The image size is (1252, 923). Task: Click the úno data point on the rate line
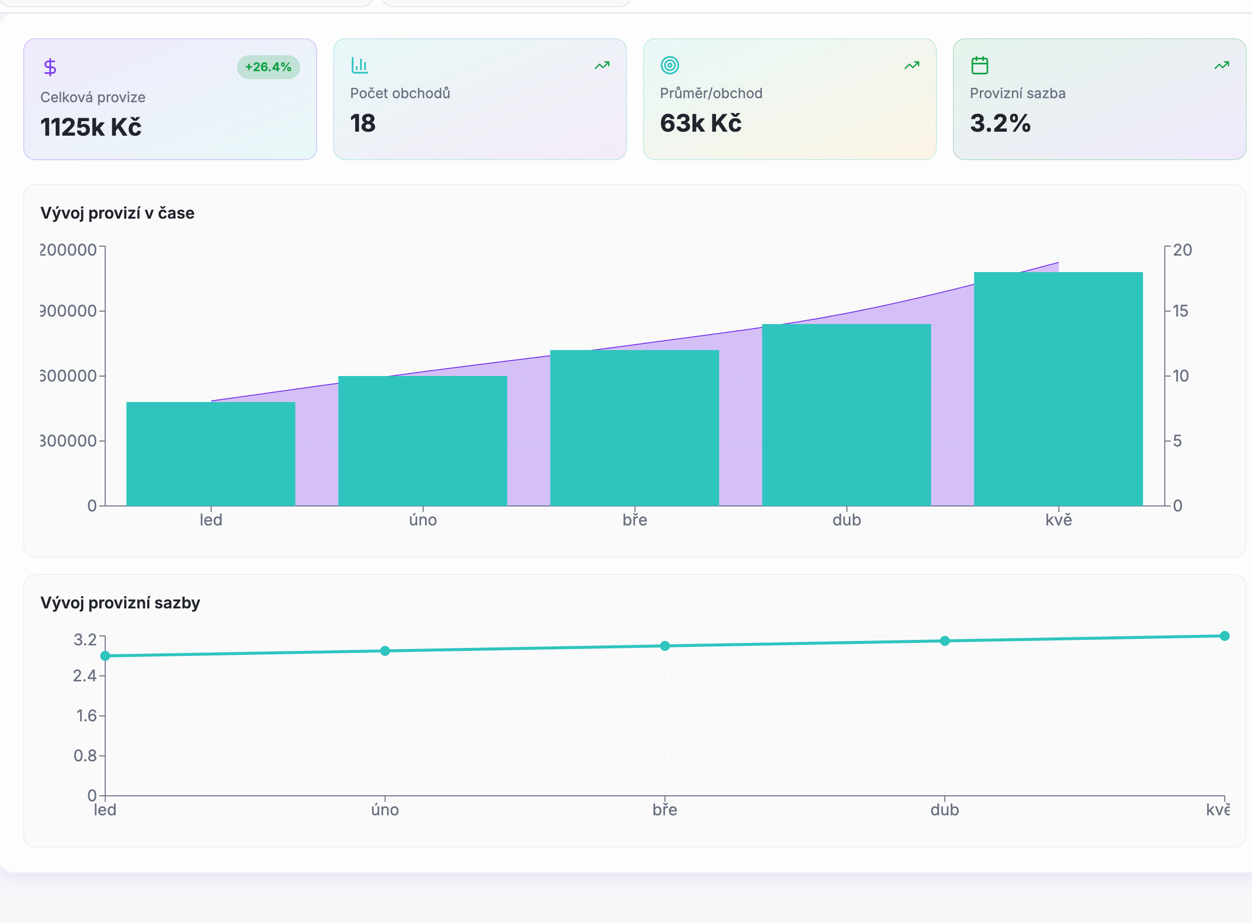pos(385,651)
